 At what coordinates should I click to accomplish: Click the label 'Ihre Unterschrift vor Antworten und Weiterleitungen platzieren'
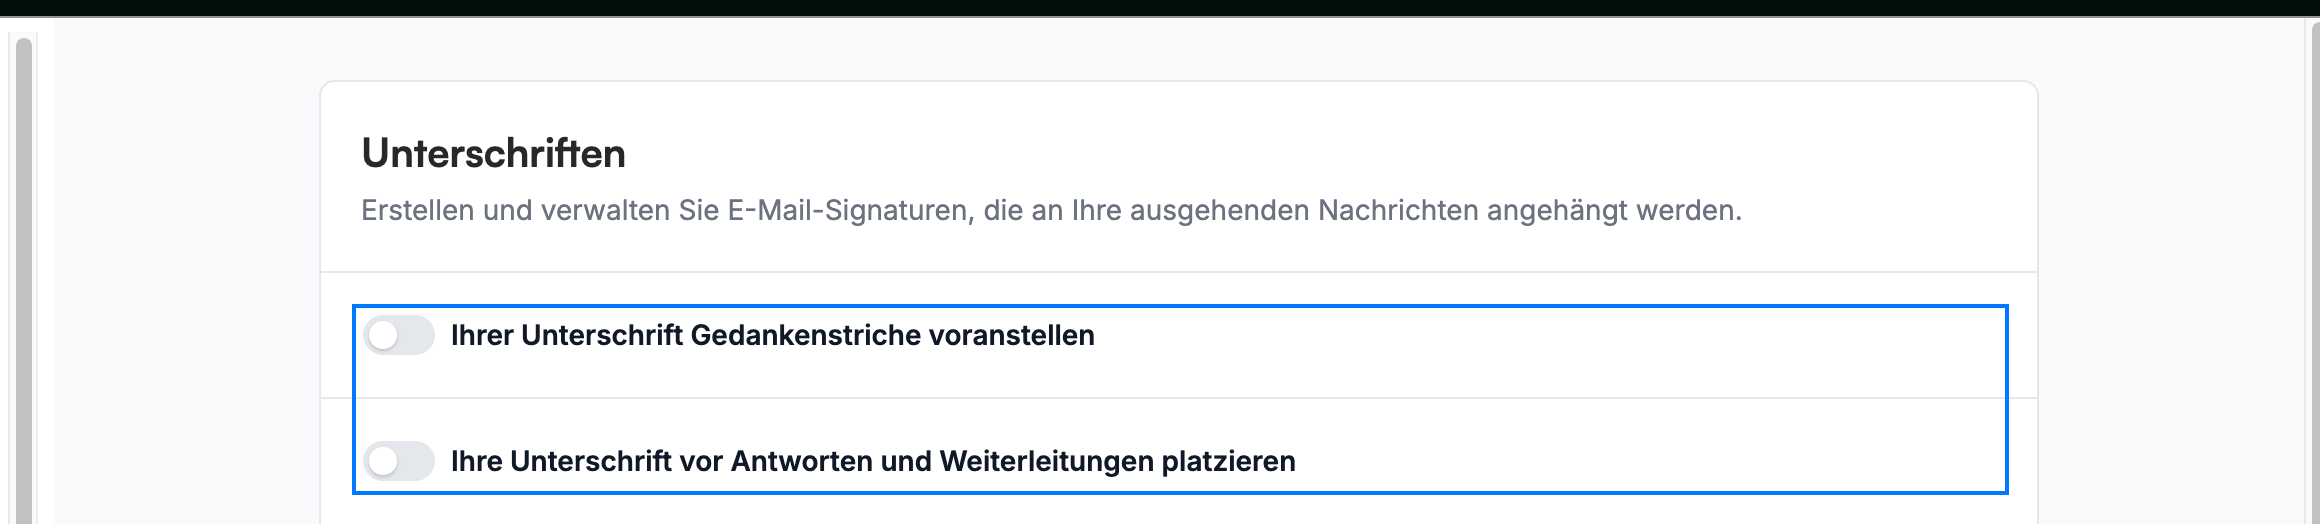(873, 461)
